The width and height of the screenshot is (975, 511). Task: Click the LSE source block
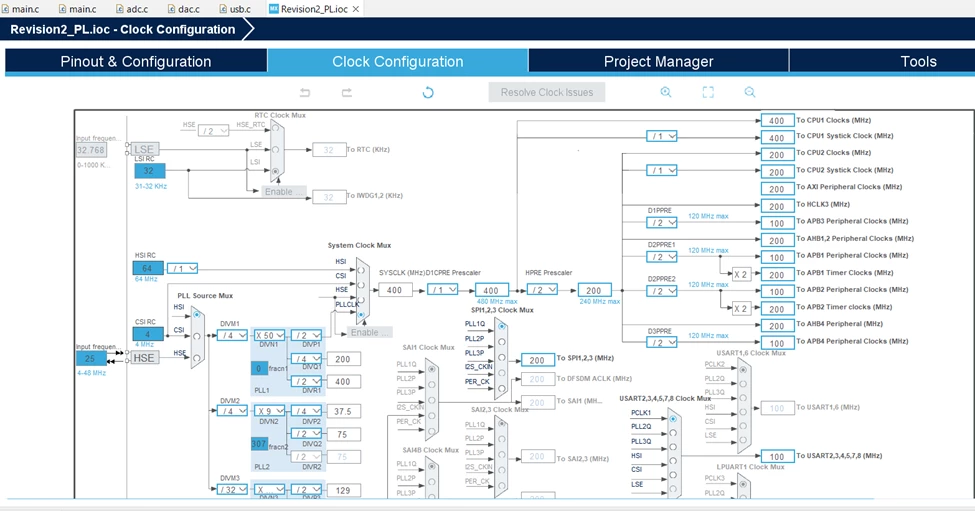pyautogui.click(x=144, y=149)
